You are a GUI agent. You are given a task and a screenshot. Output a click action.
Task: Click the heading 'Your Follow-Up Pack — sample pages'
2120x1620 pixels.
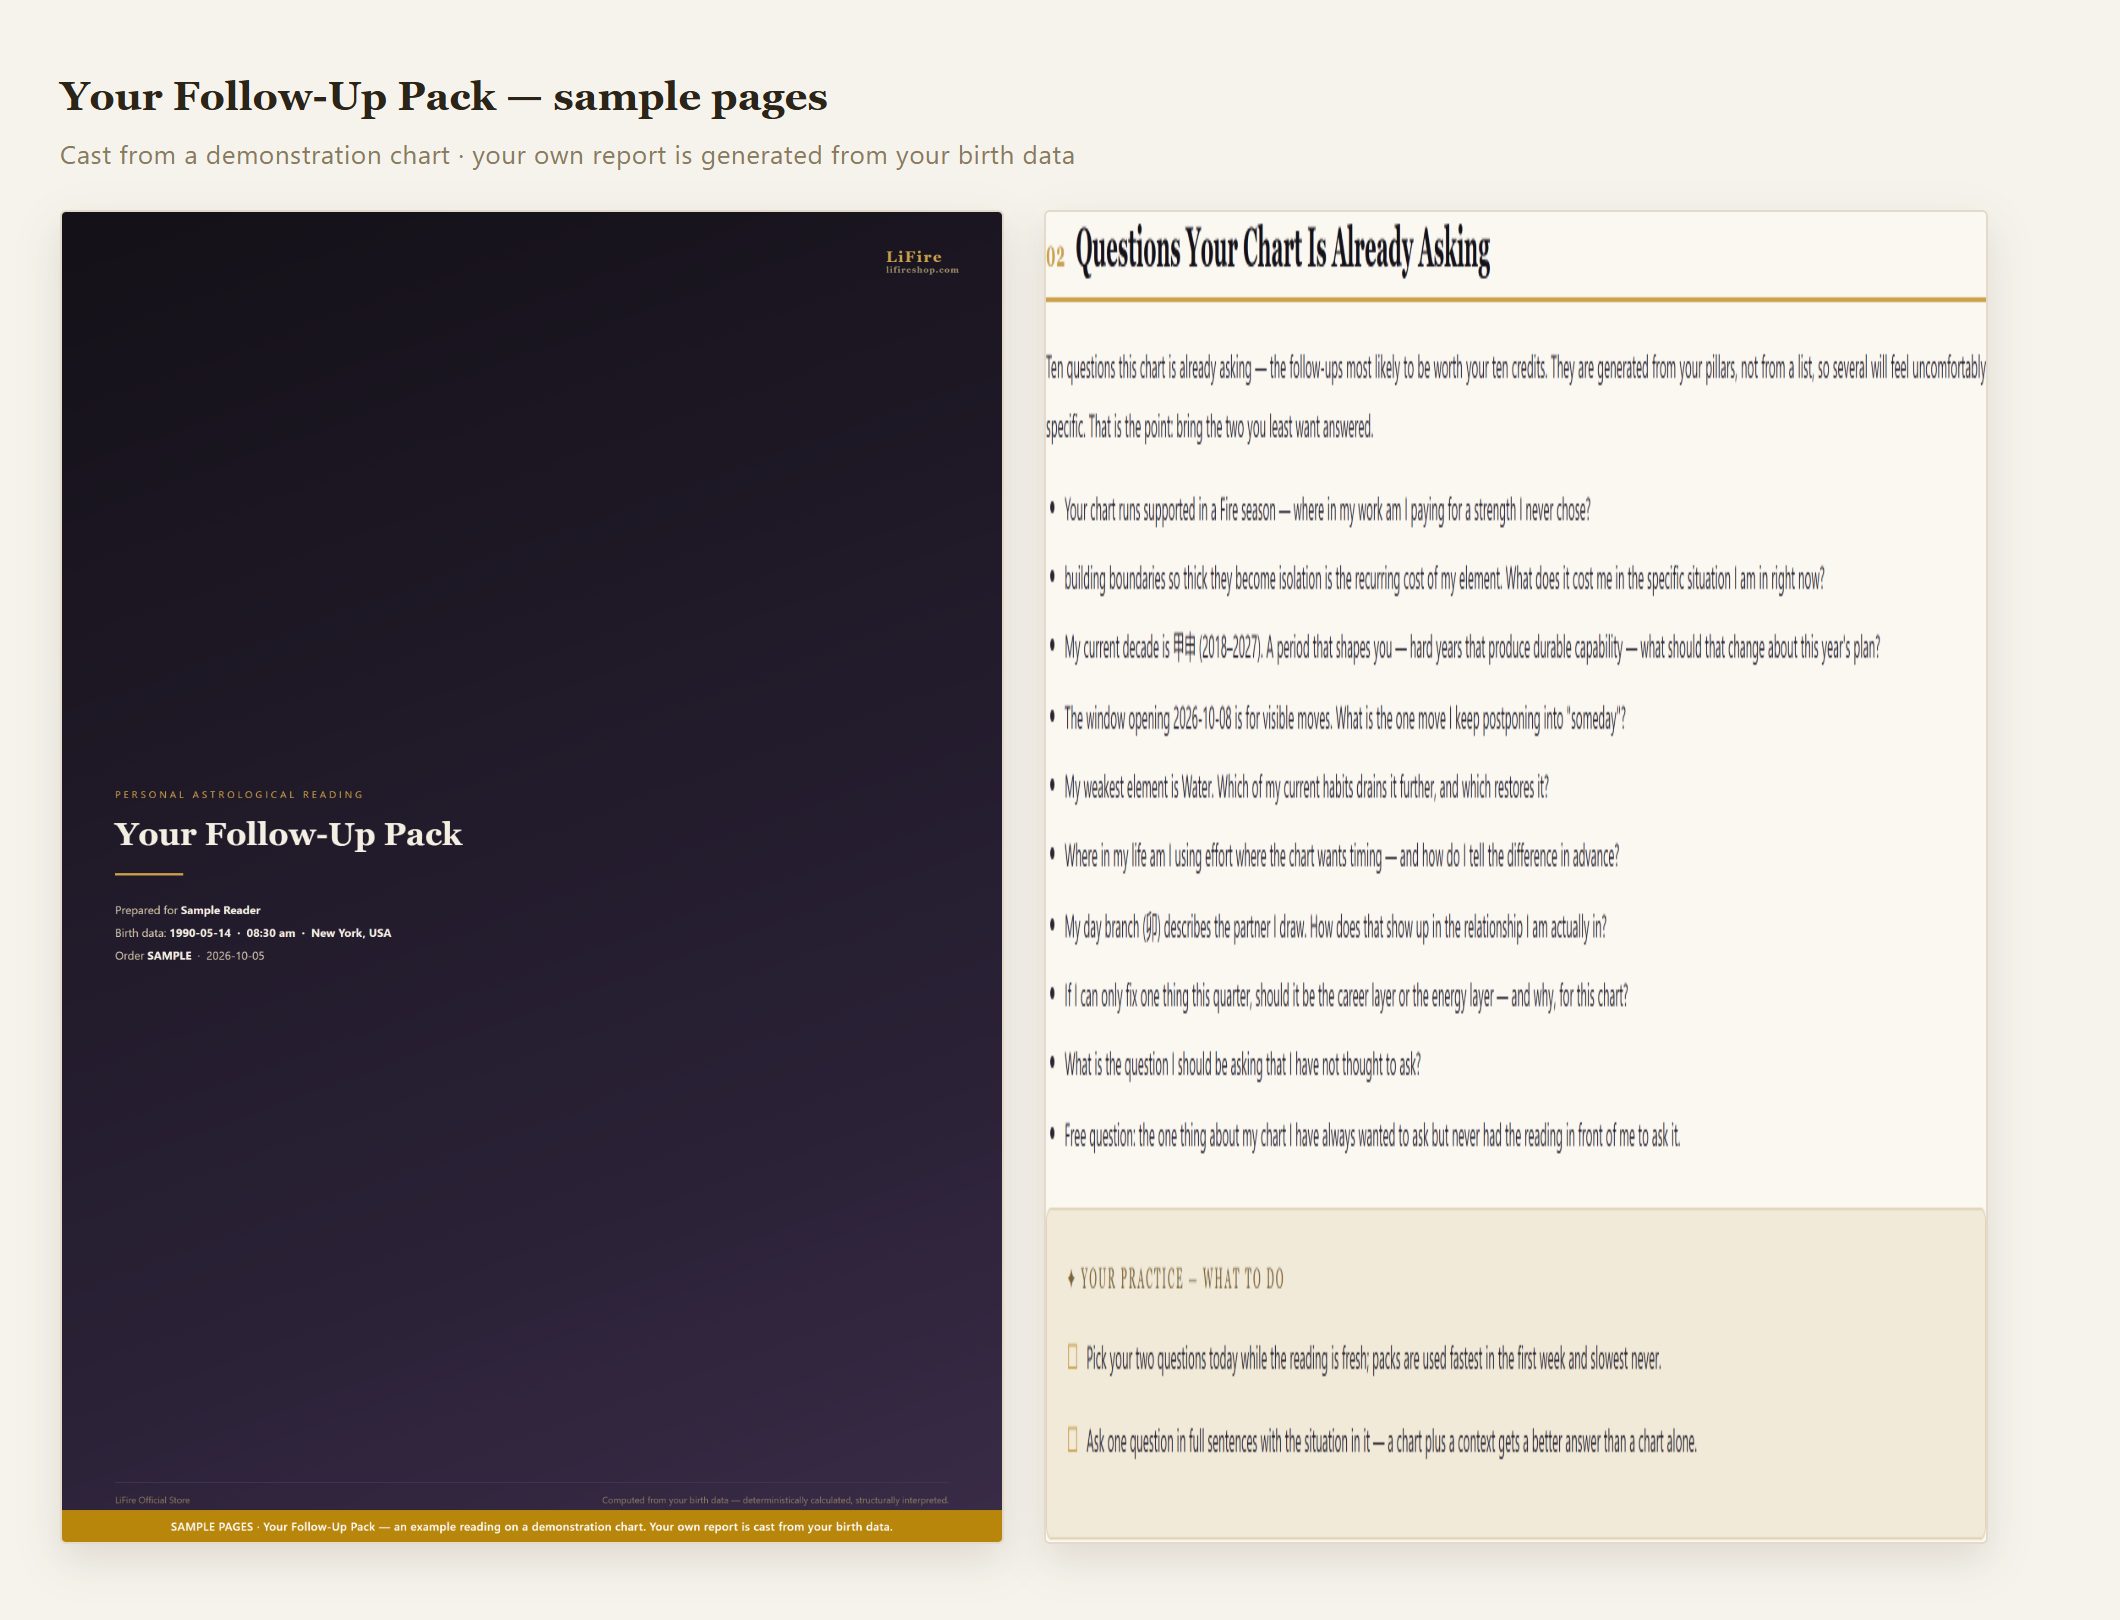pyautogui.click(x=443, y=97)
